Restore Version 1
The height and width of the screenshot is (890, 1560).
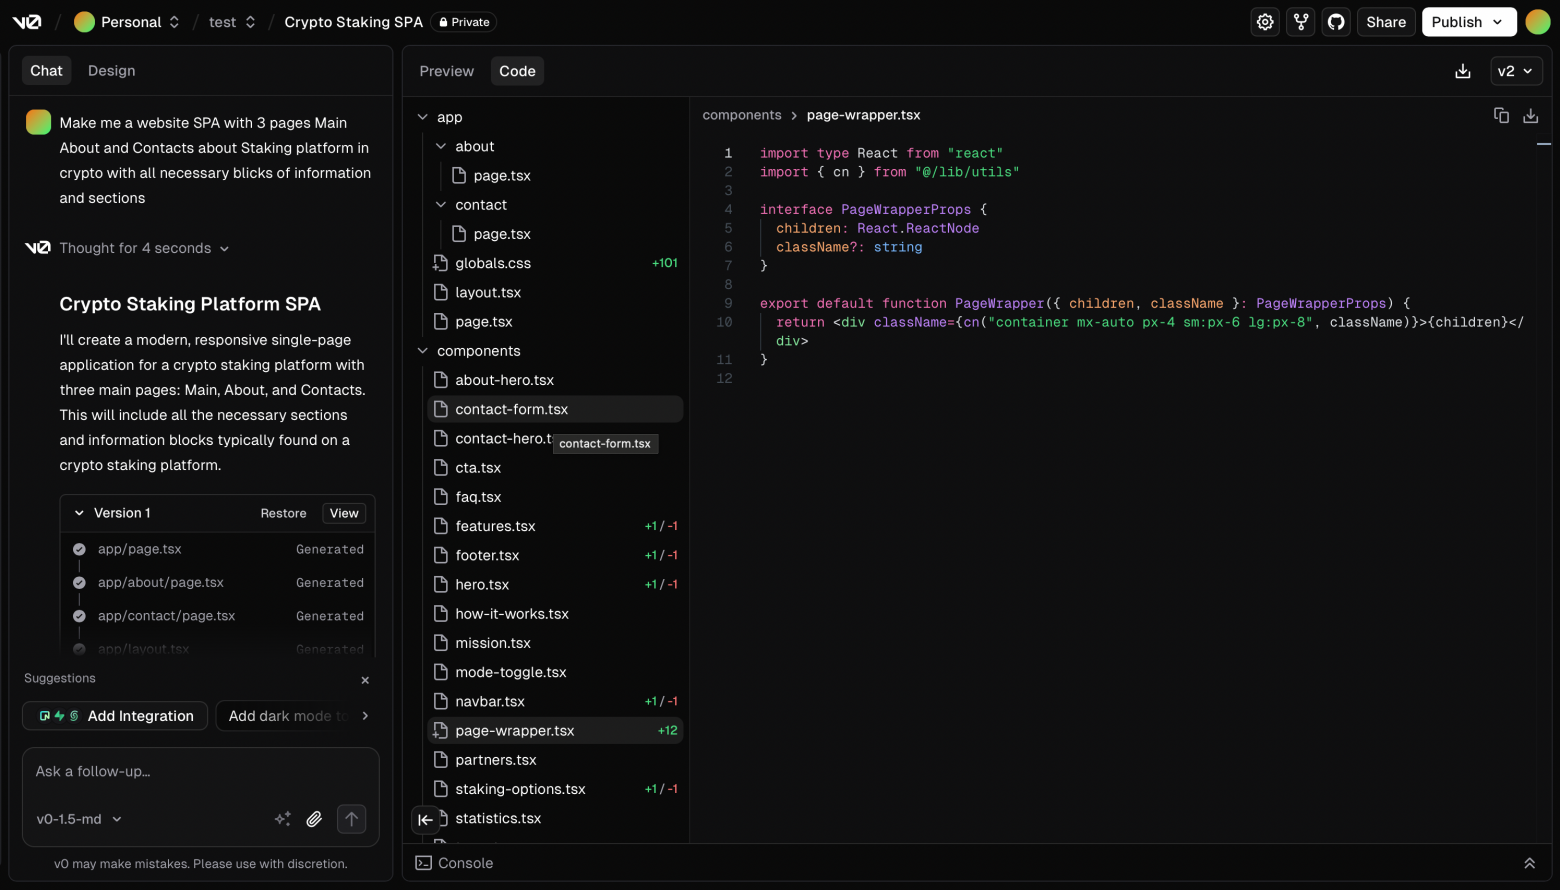[x=283, y=513]
